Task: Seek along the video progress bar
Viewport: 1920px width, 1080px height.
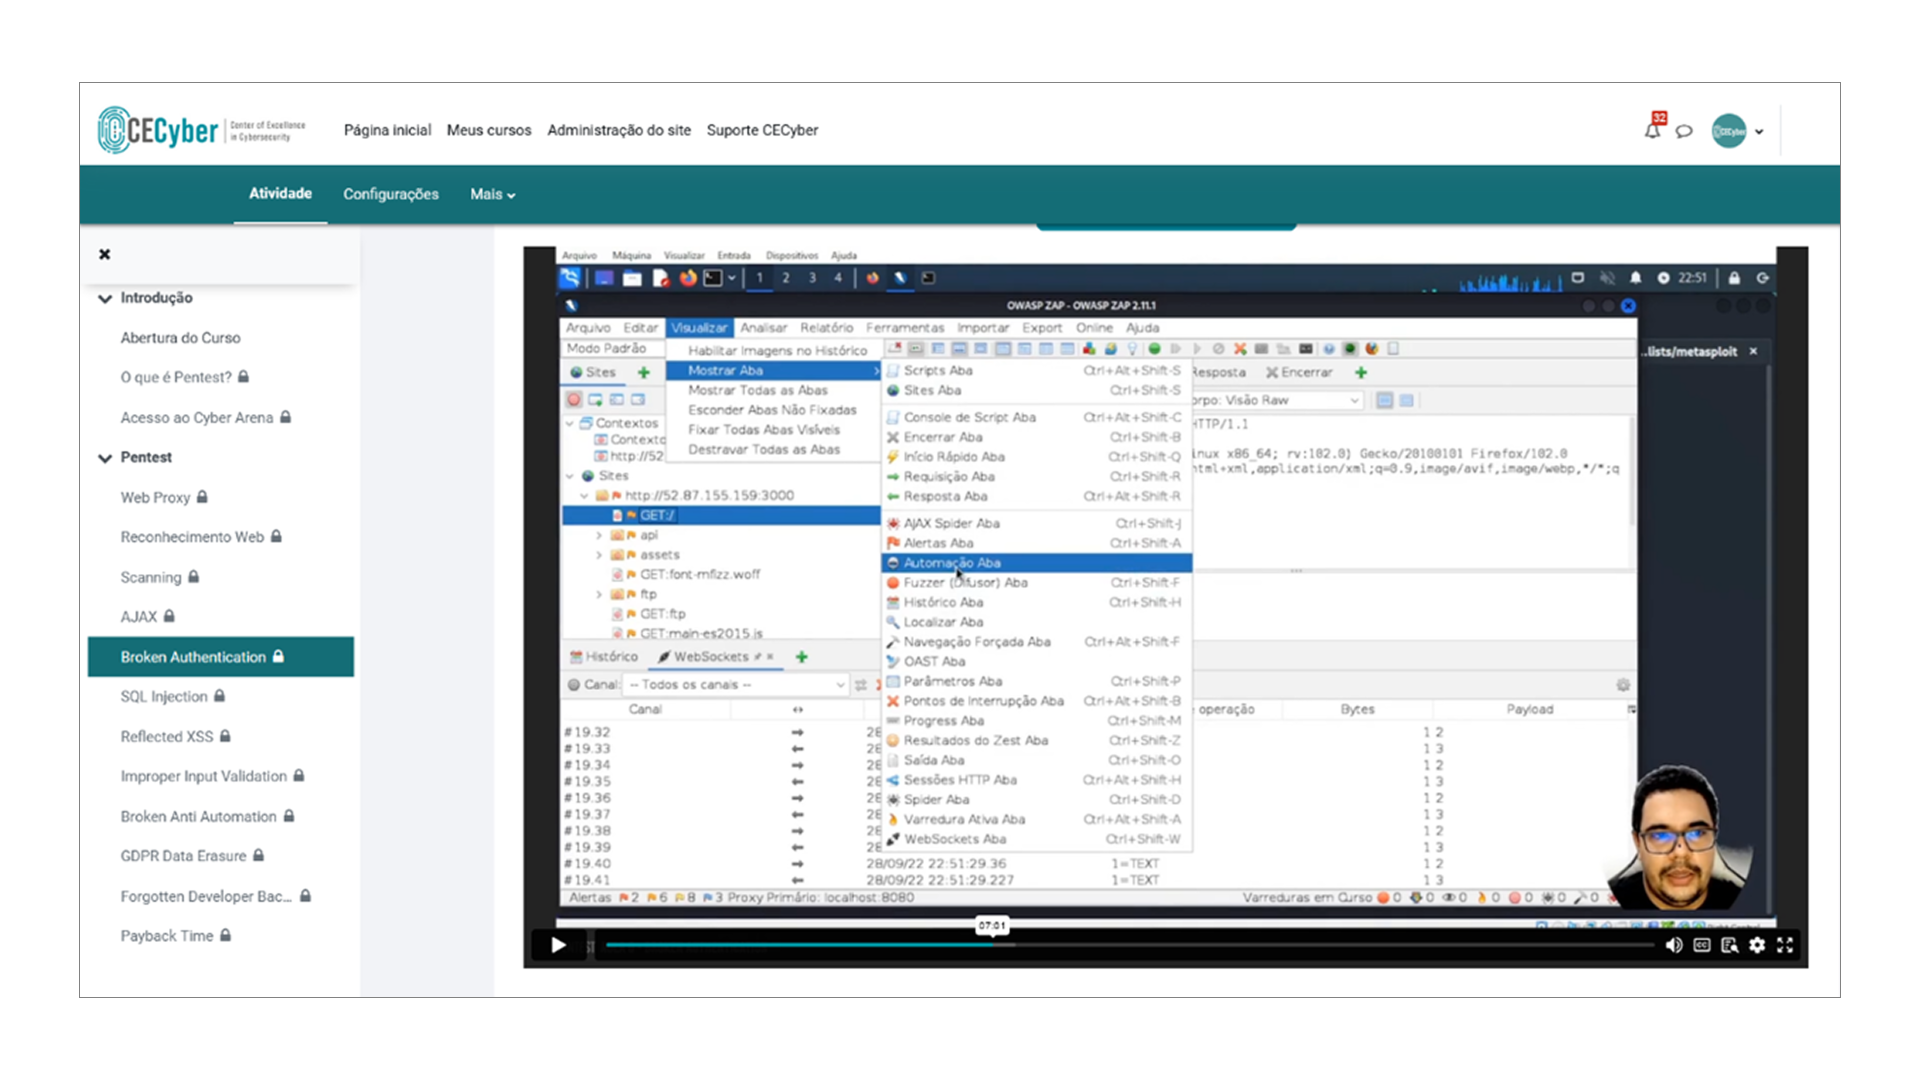Action: pyautogui.click(x=1130, y=945)
